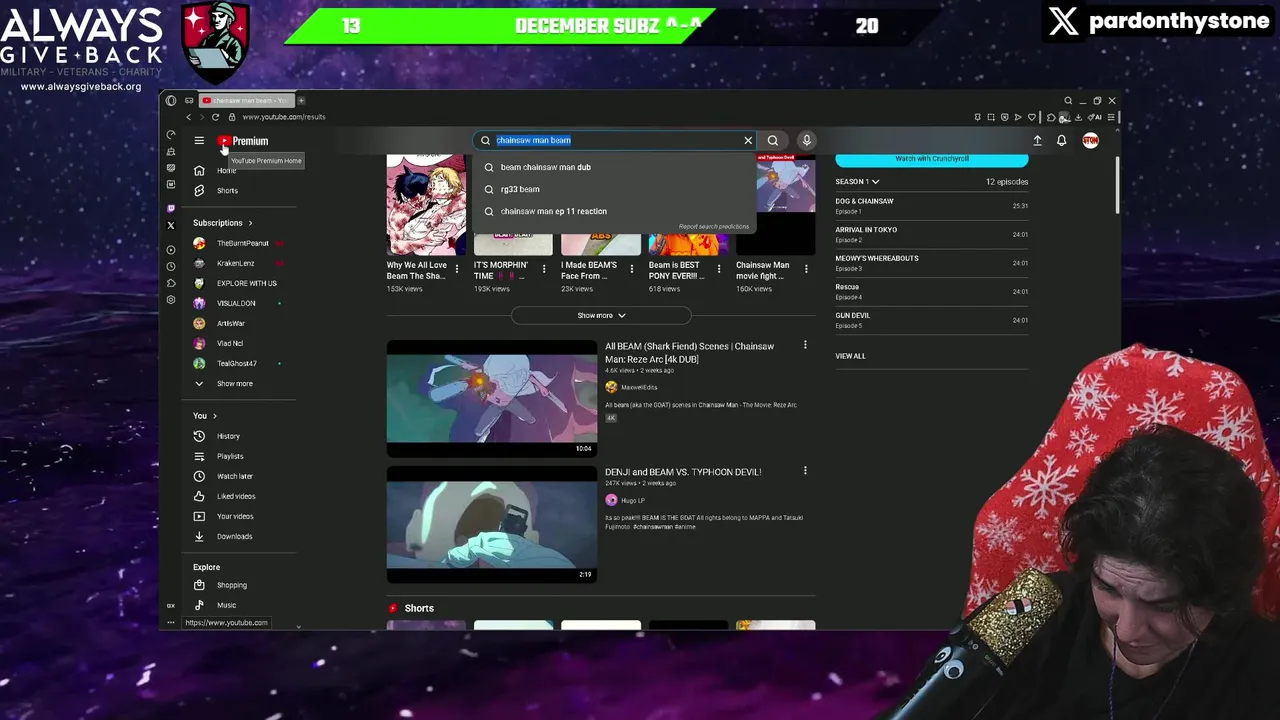This screenshot has height=720, width=1280.
Task: Open X in browser sidebar
Action: pyautogui.click(x=171, y=226)
